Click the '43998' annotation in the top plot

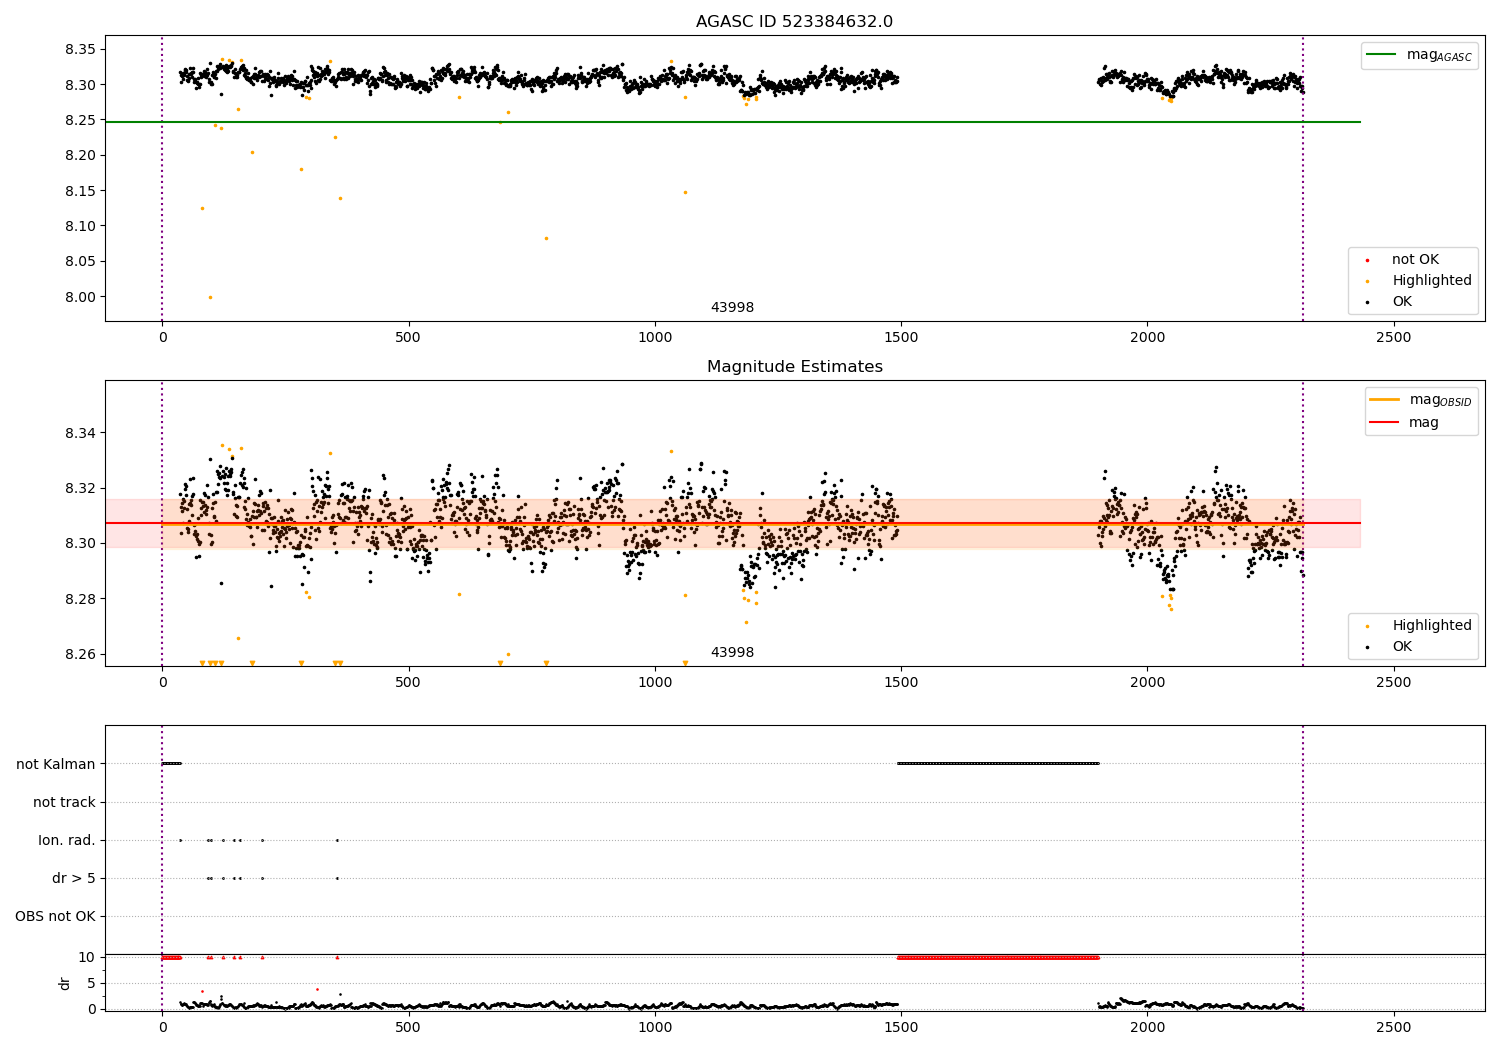(732, 308)
